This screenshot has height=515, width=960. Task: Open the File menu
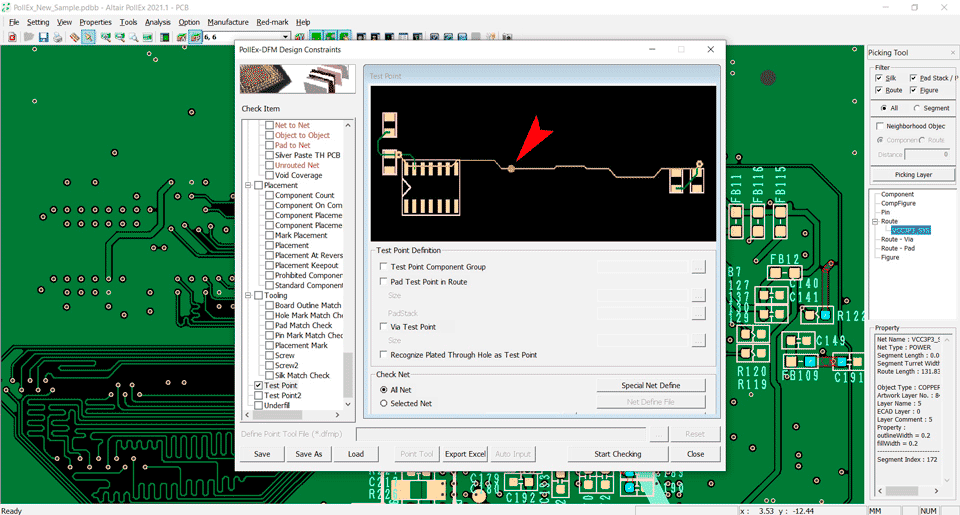point(14,22)
